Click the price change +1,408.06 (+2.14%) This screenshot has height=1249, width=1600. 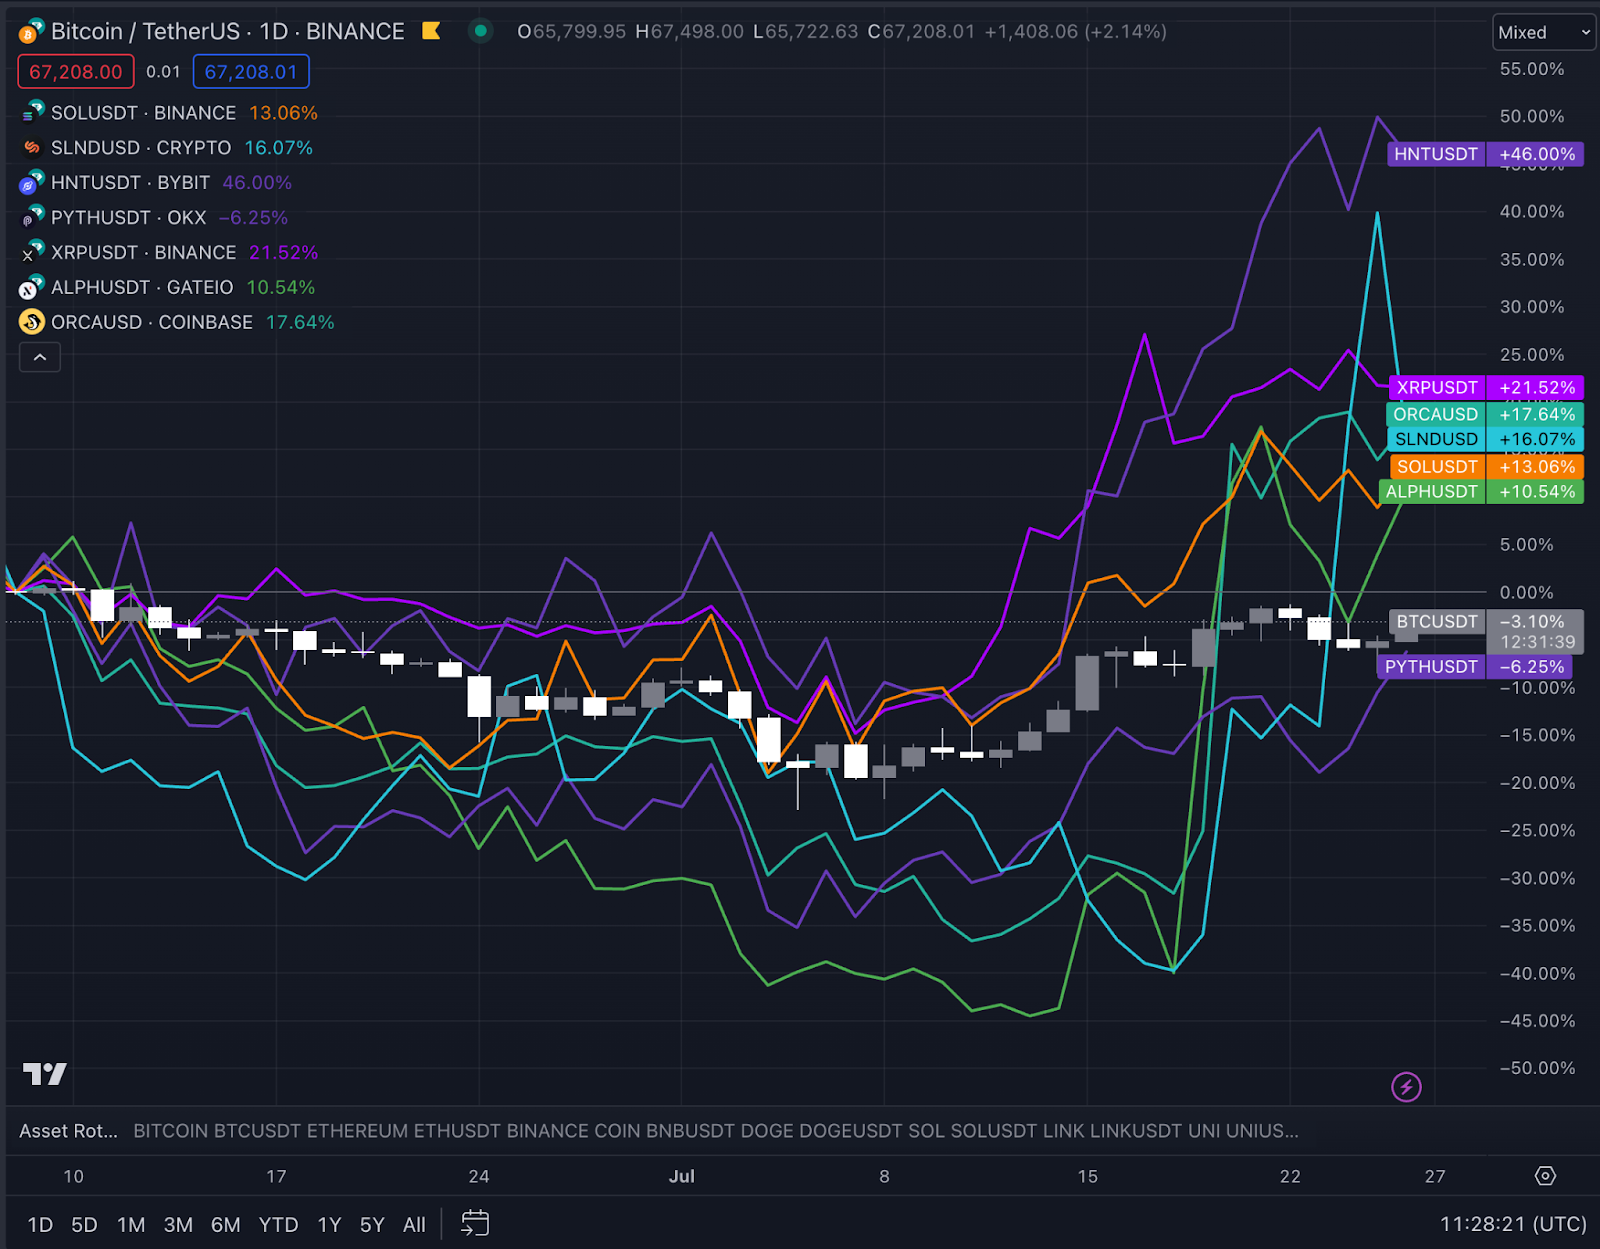[1076, 32]
